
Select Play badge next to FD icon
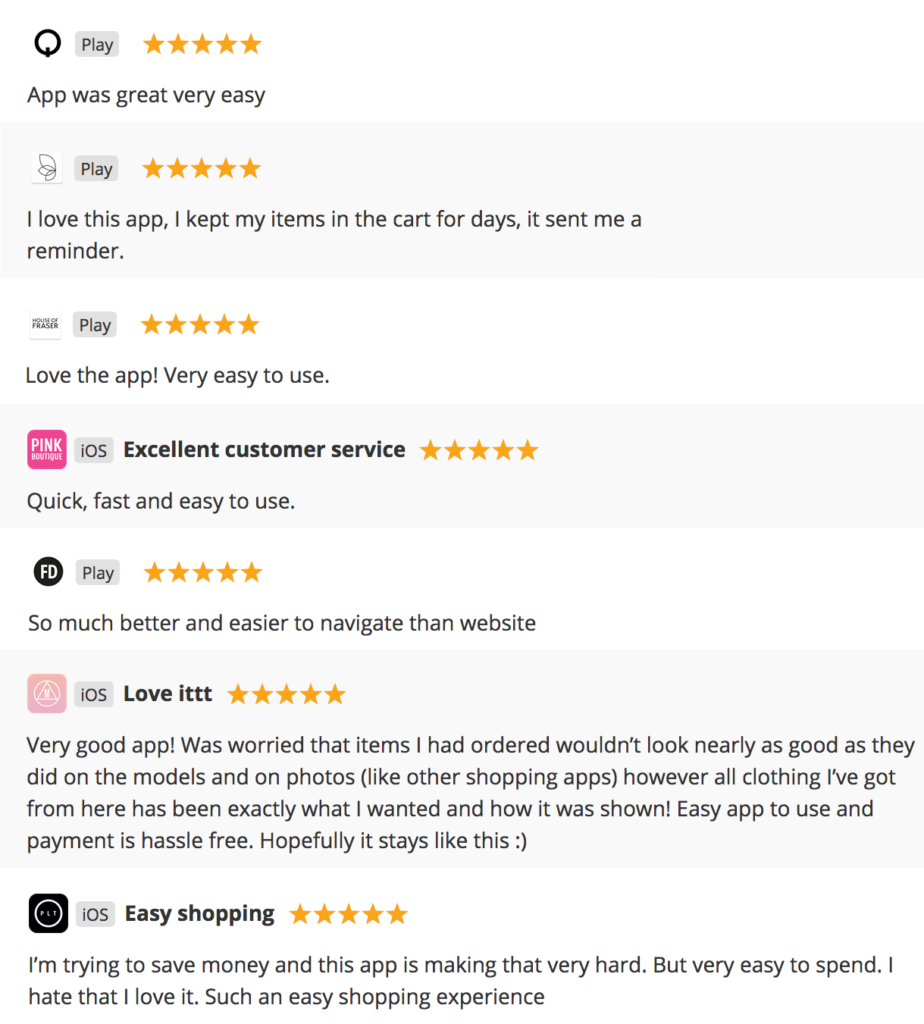click(97, 572)
